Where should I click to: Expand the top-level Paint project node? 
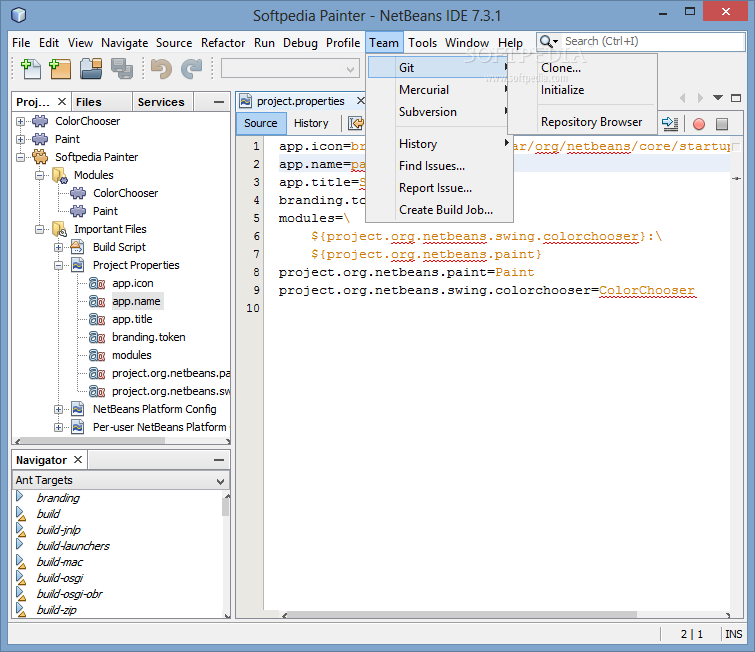point(20,139)
